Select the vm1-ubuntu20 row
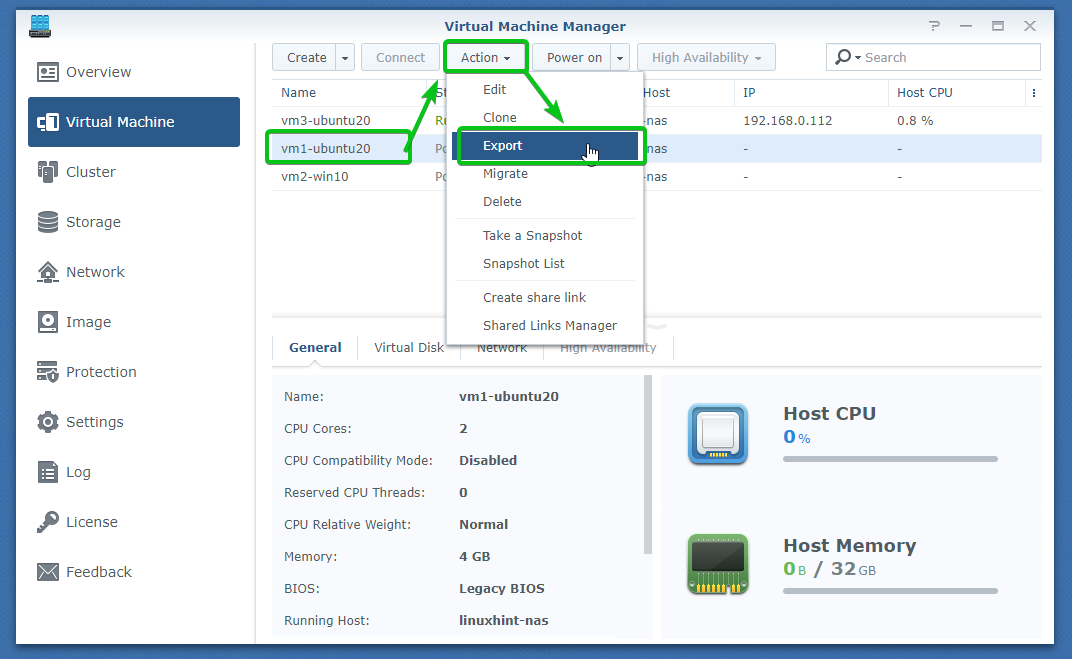 click(x=656, y=148)
